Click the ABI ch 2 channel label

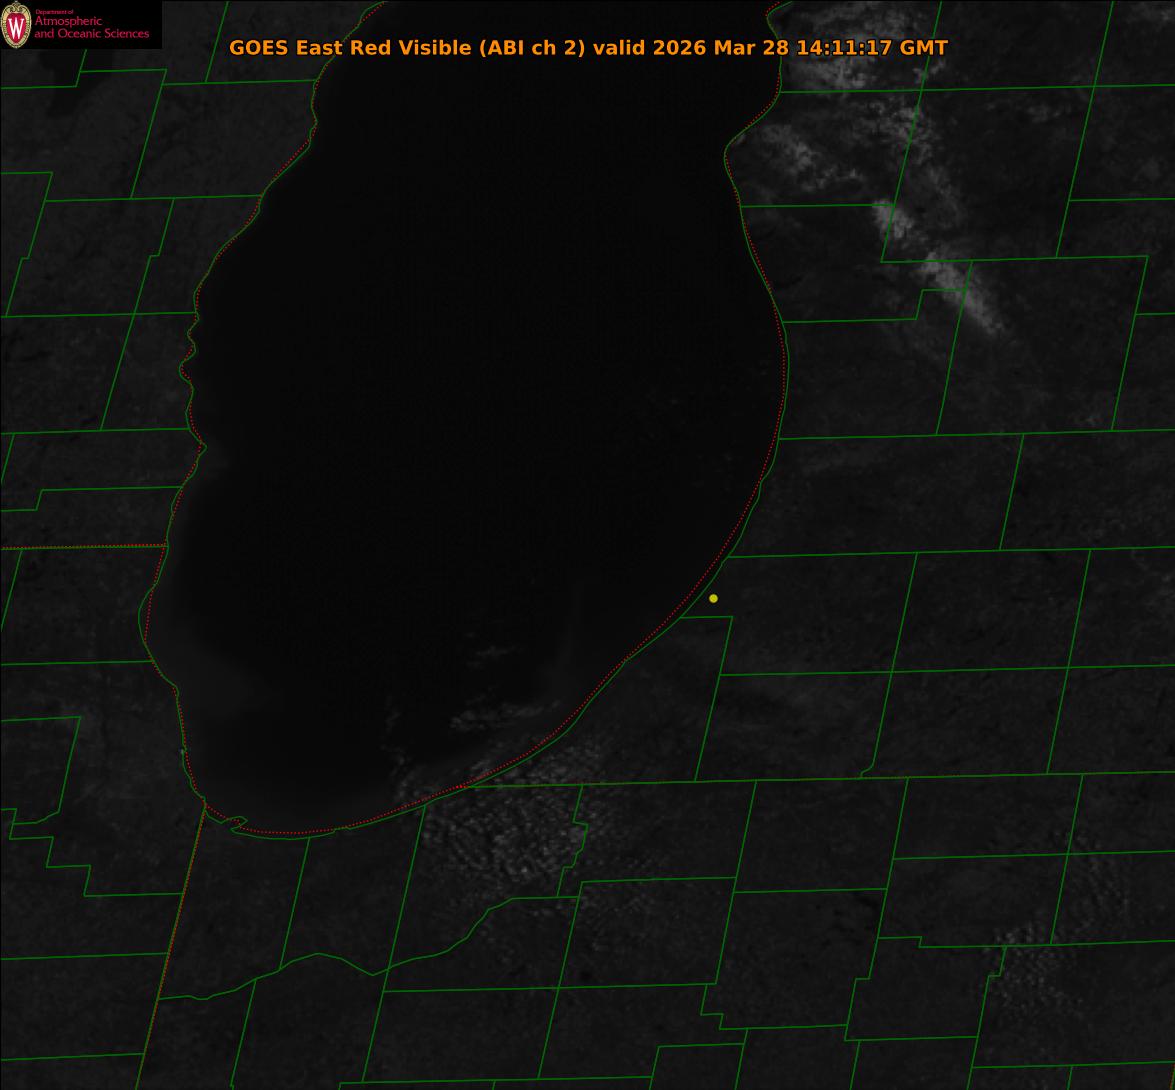coord(532,47)
